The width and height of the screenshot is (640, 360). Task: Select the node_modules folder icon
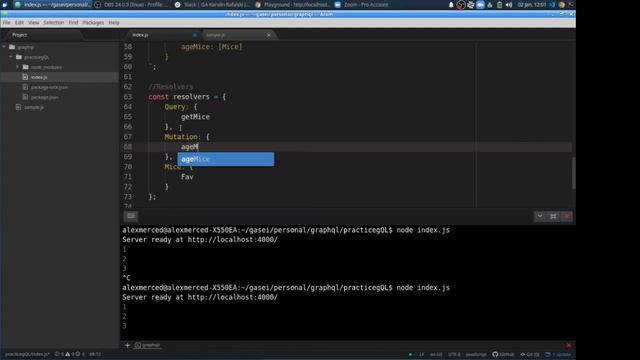coord(26,67)
